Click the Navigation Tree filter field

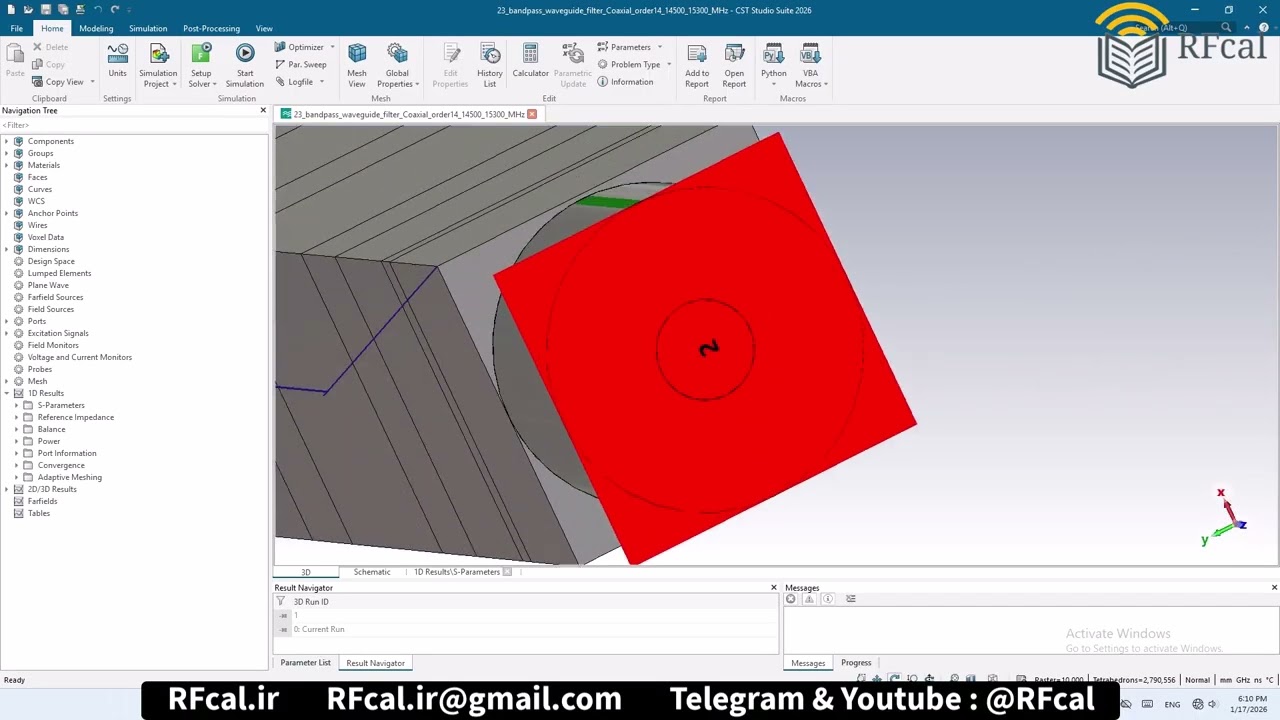click(x=134, y=125)
